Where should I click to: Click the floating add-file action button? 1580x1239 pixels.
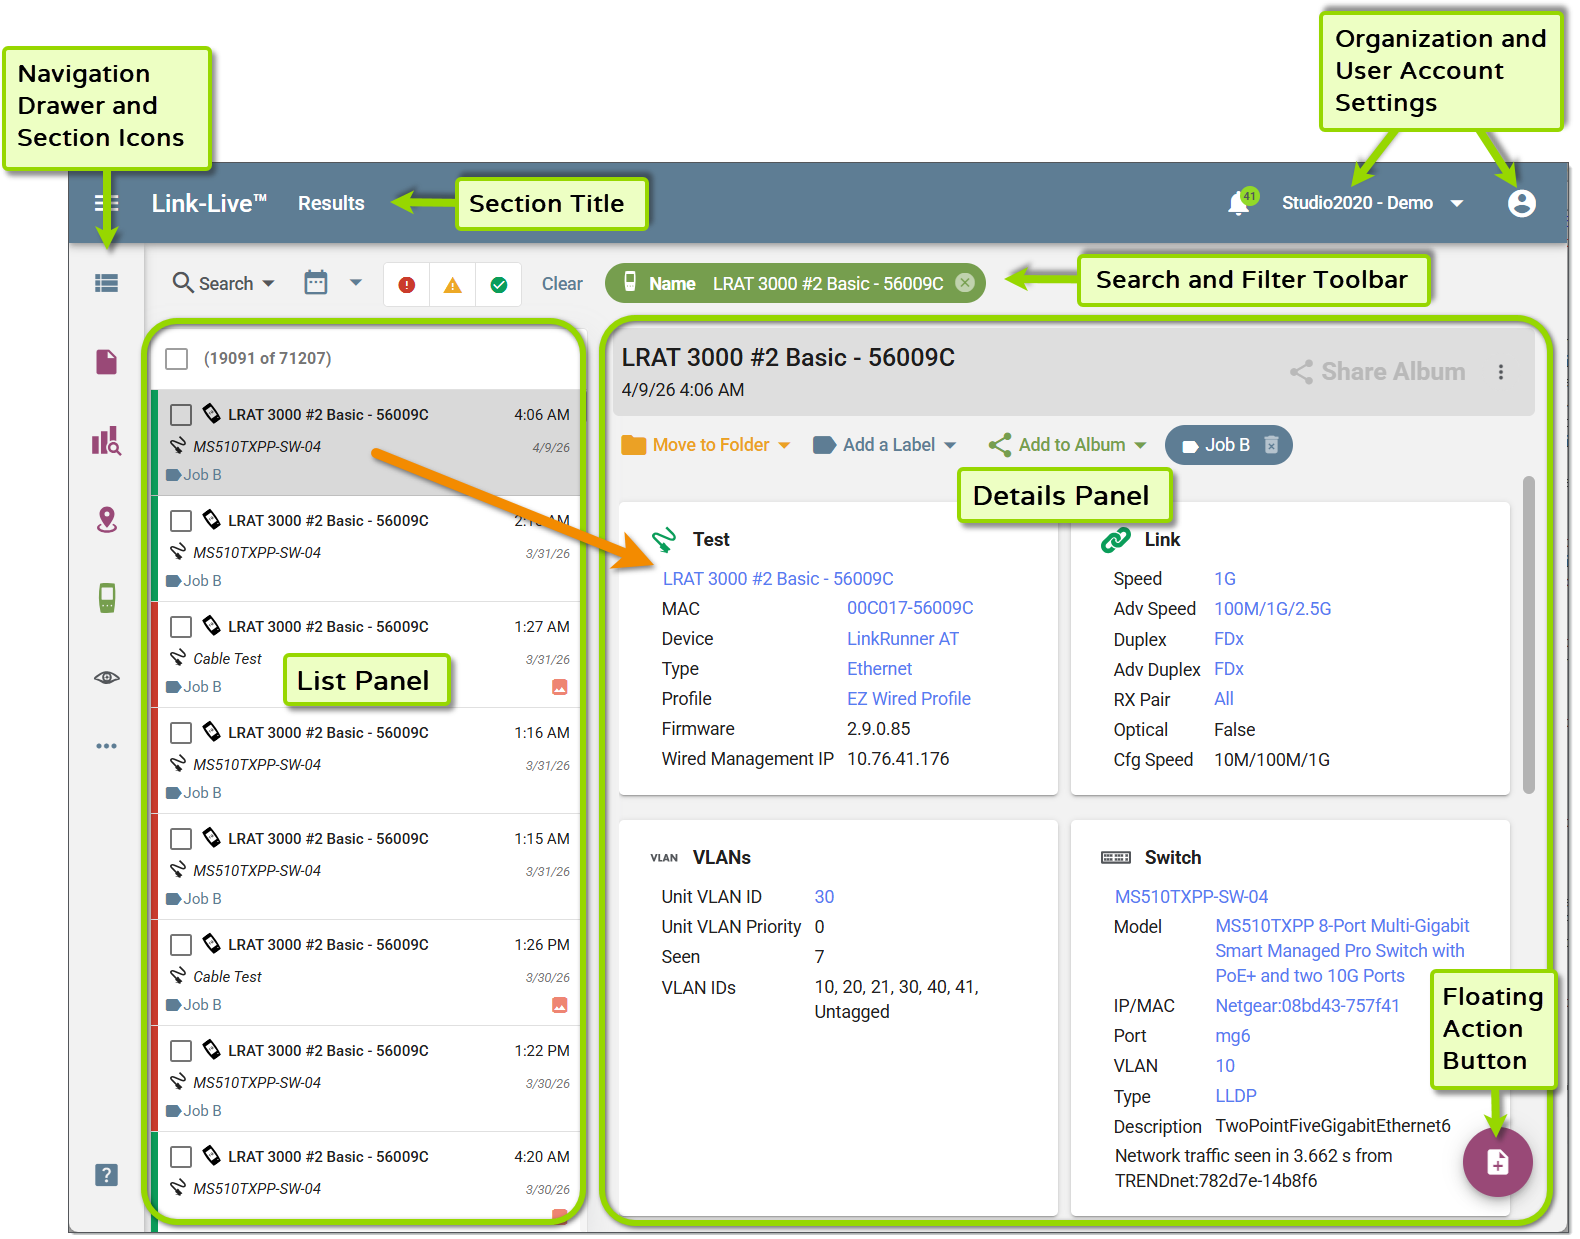coord(1497,1162)
